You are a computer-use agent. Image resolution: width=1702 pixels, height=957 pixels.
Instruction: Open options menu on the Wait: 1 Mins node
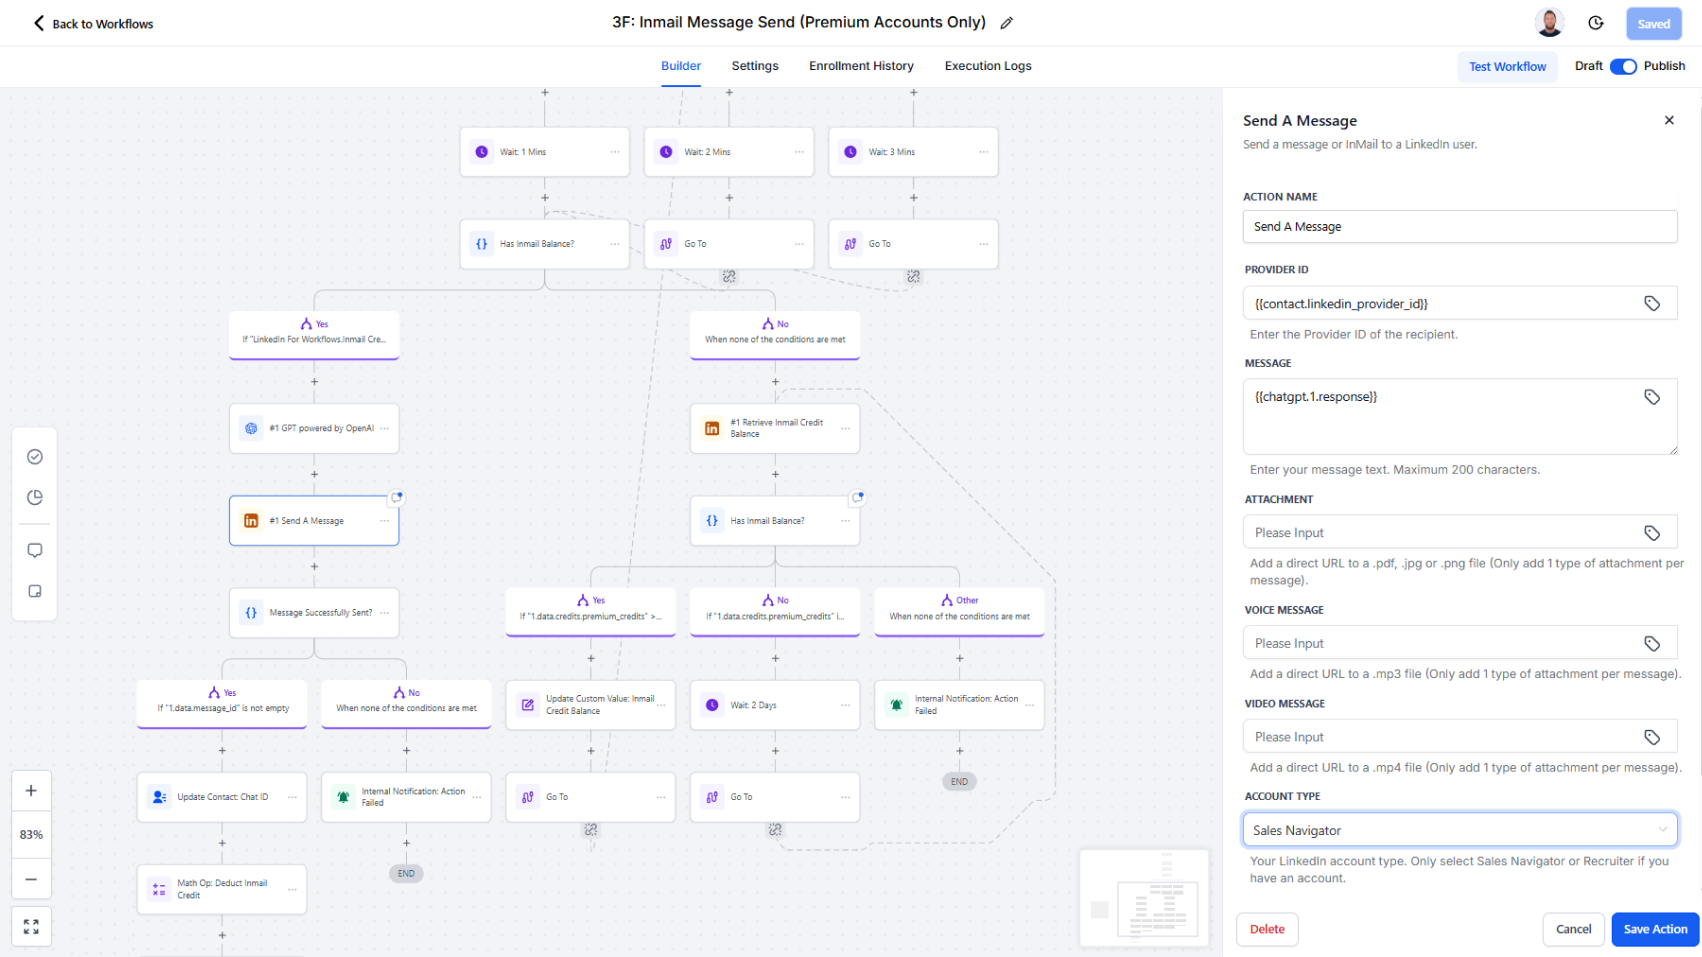pyautogui.click(x=615, y=151)
